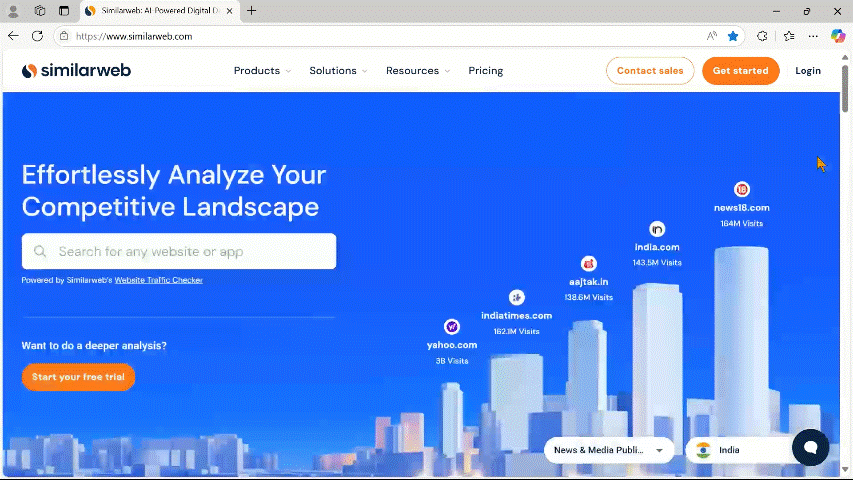
Task: Click the Similarweb logo
Action: point(76,71)
